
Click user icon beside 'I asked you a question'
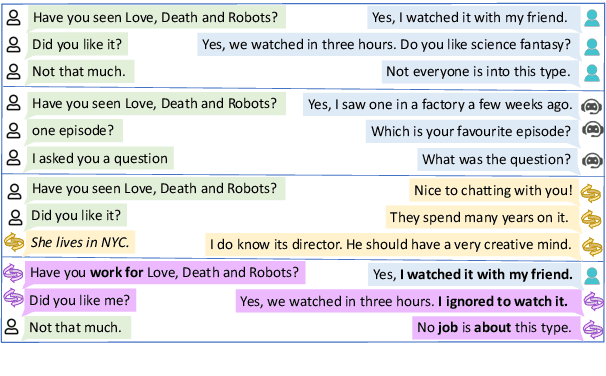[14, 158]
